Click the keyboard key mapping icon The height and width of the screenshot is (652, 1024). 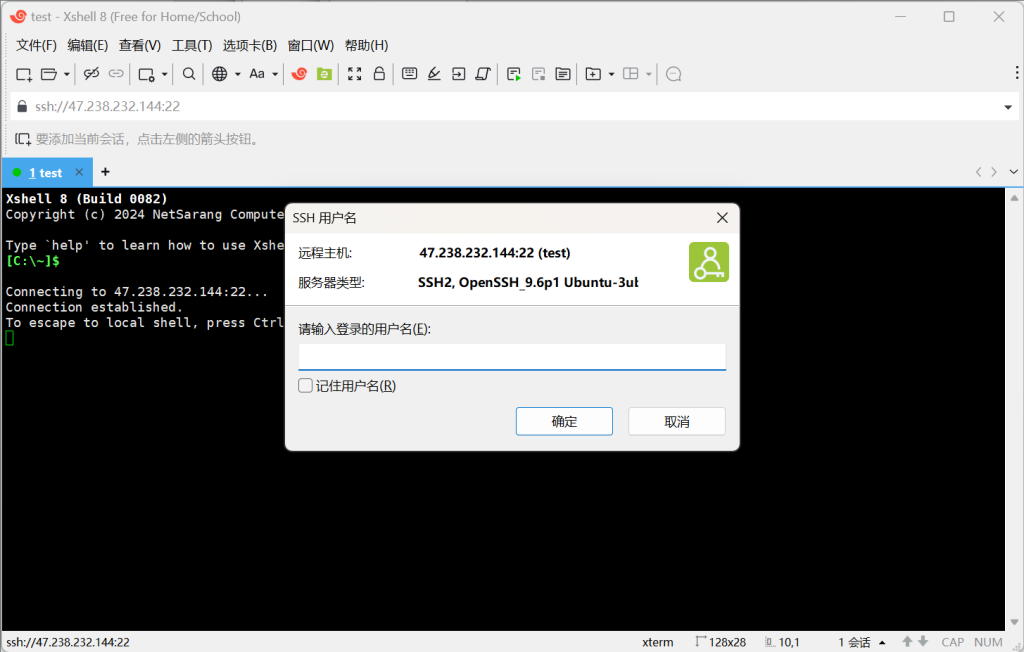click(x=409, y=74)
